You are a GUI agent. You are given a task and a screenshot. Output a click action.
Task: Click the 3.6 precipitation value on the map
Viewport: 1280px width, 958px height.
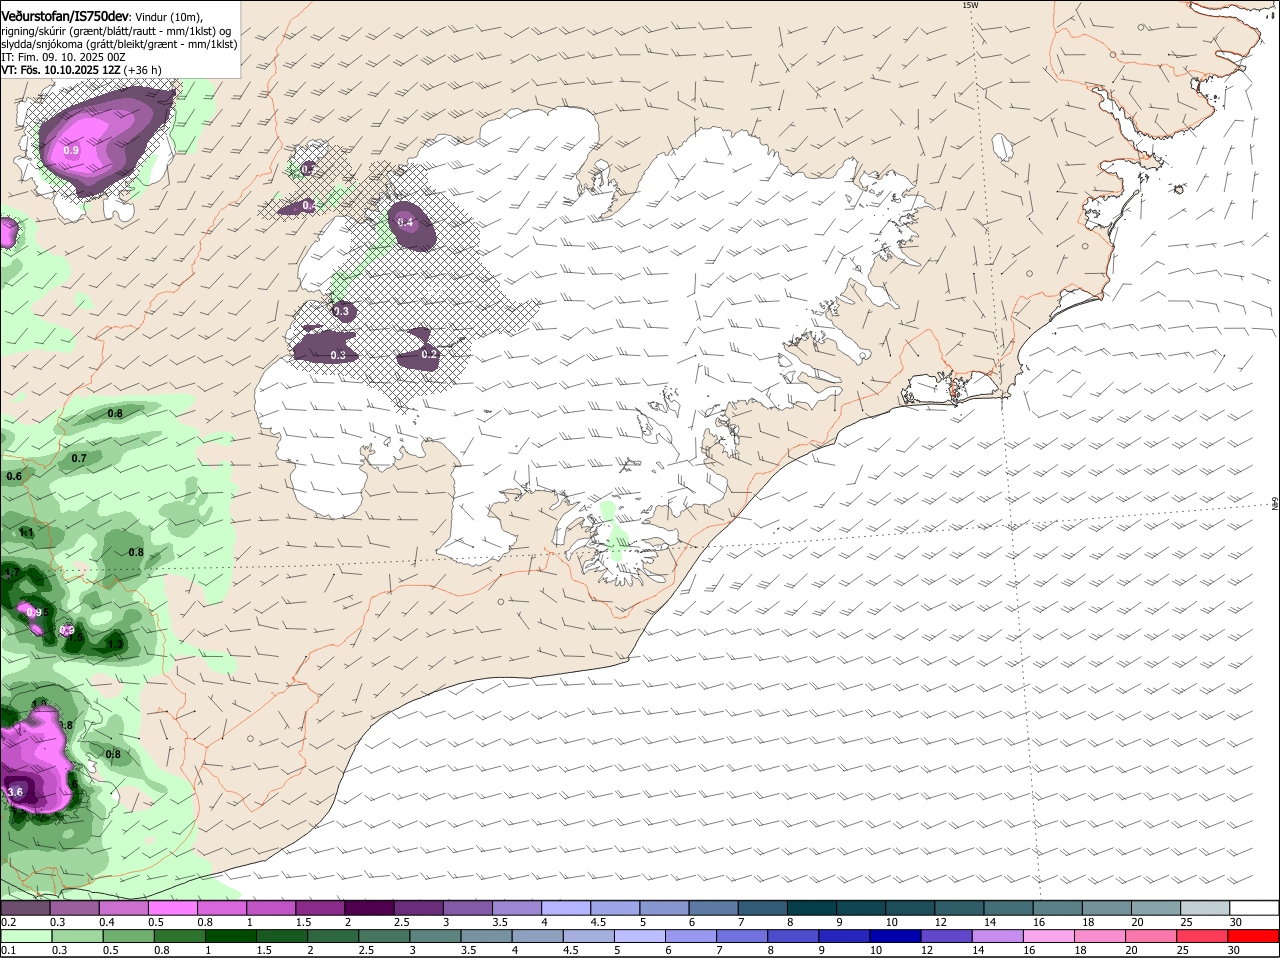[x=15, y=792]
